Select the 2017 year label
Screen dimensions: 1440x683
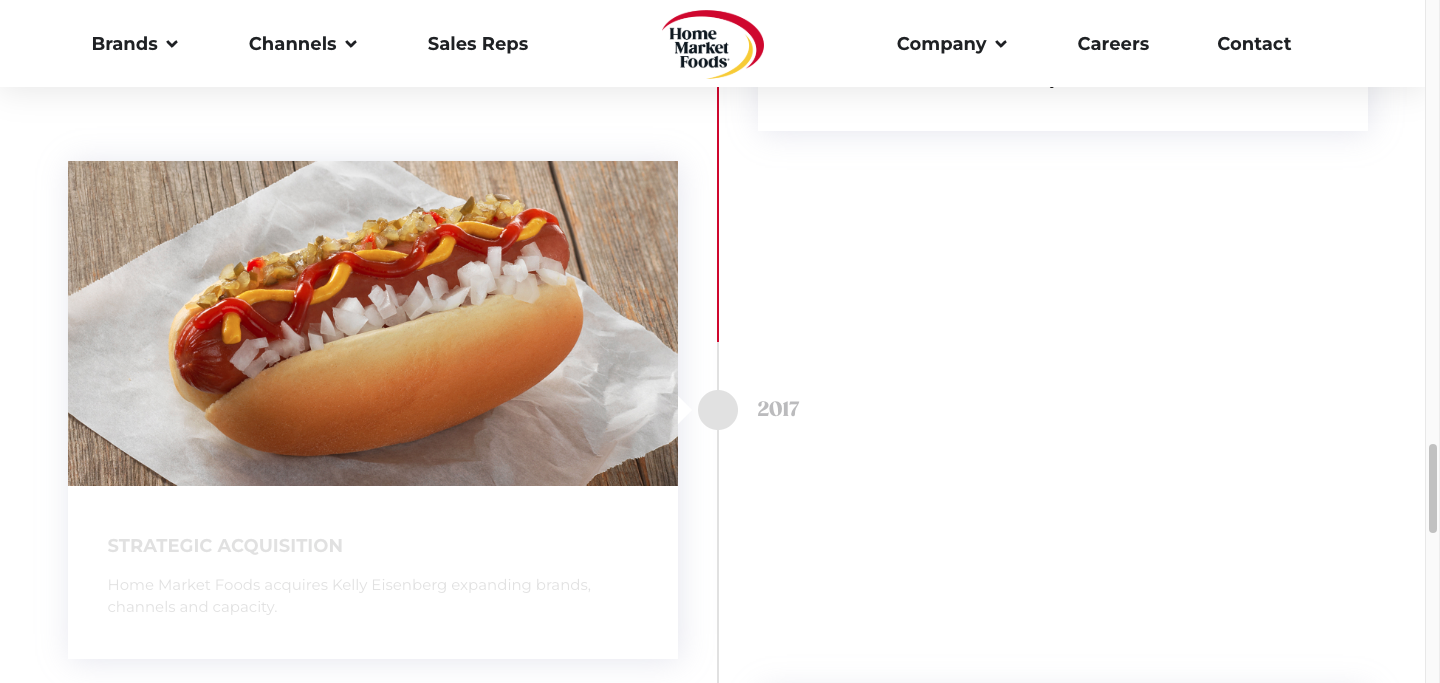point(778,409)
